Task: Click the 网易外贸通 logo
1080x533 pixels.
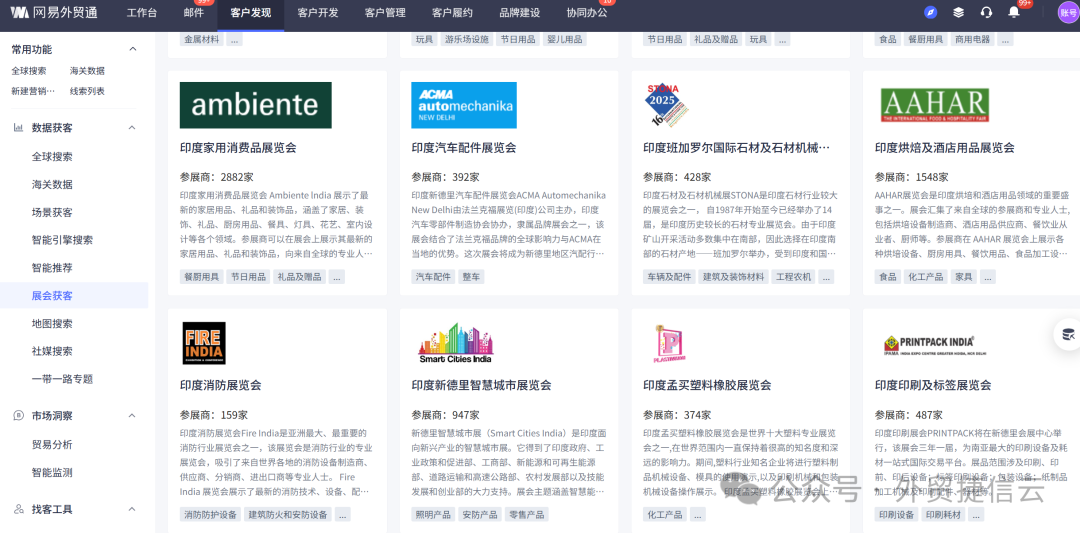Action: [54, 12]
